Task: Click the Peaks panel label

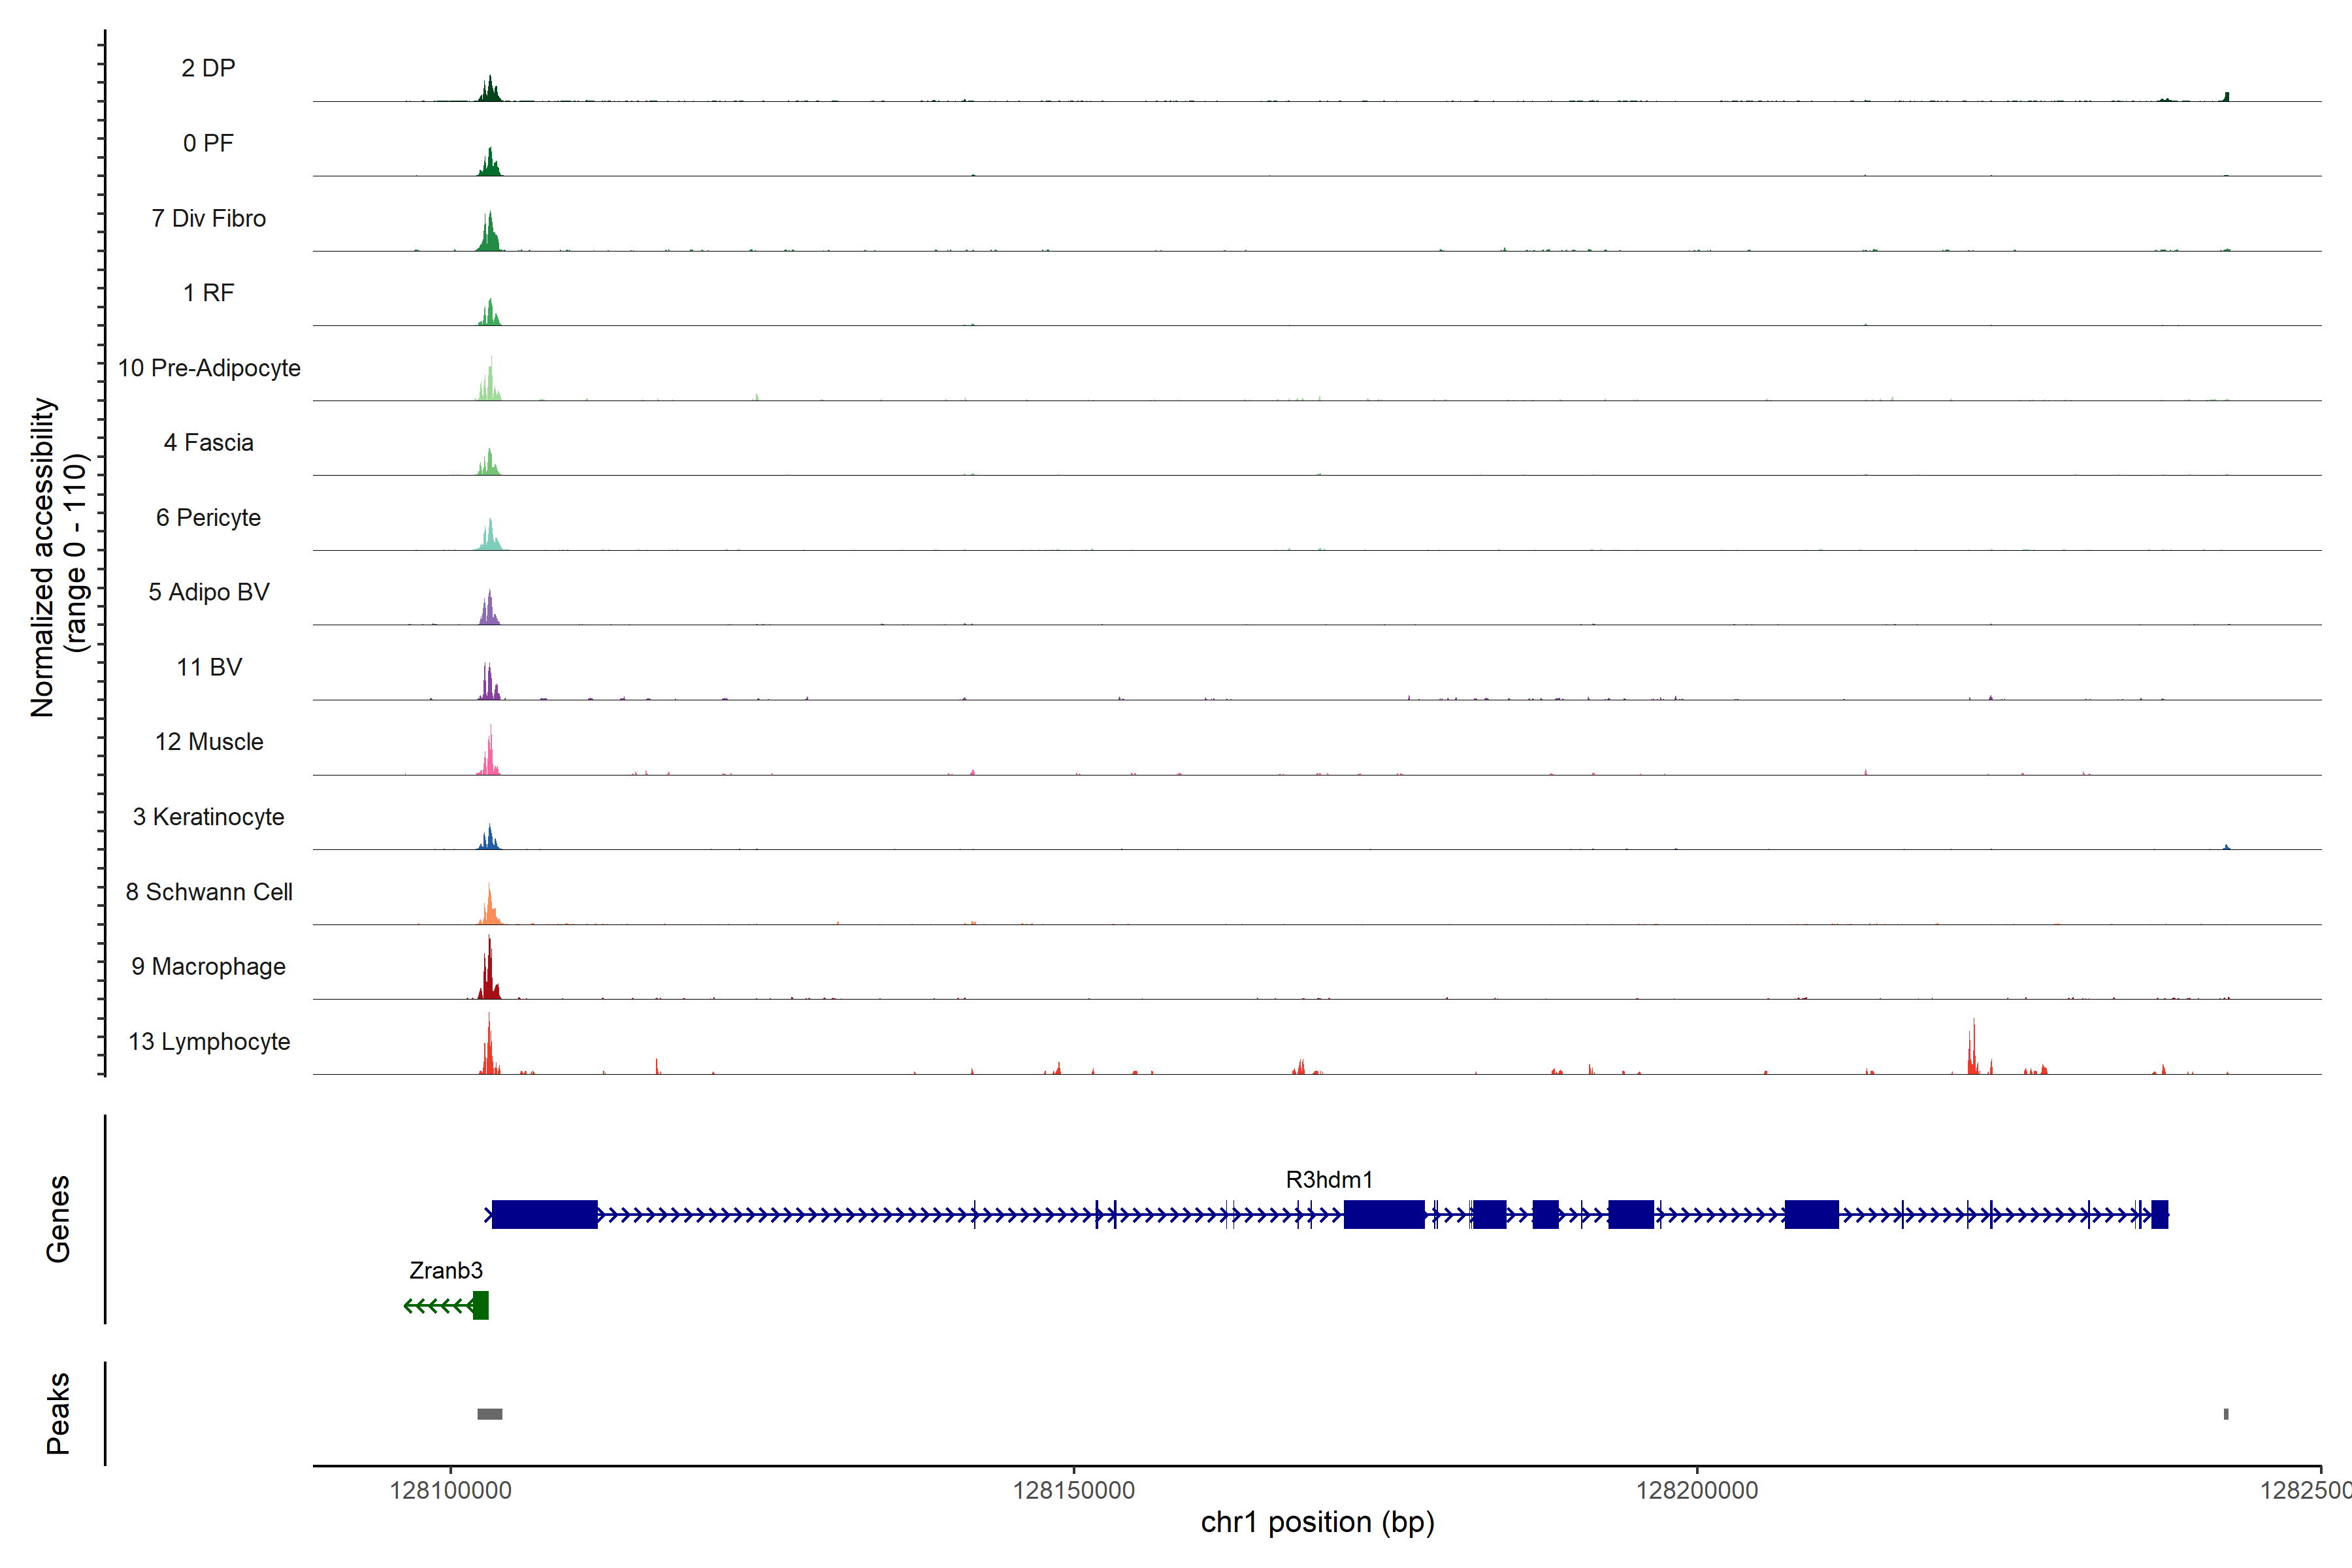Action: click(x=58, y=1413)
